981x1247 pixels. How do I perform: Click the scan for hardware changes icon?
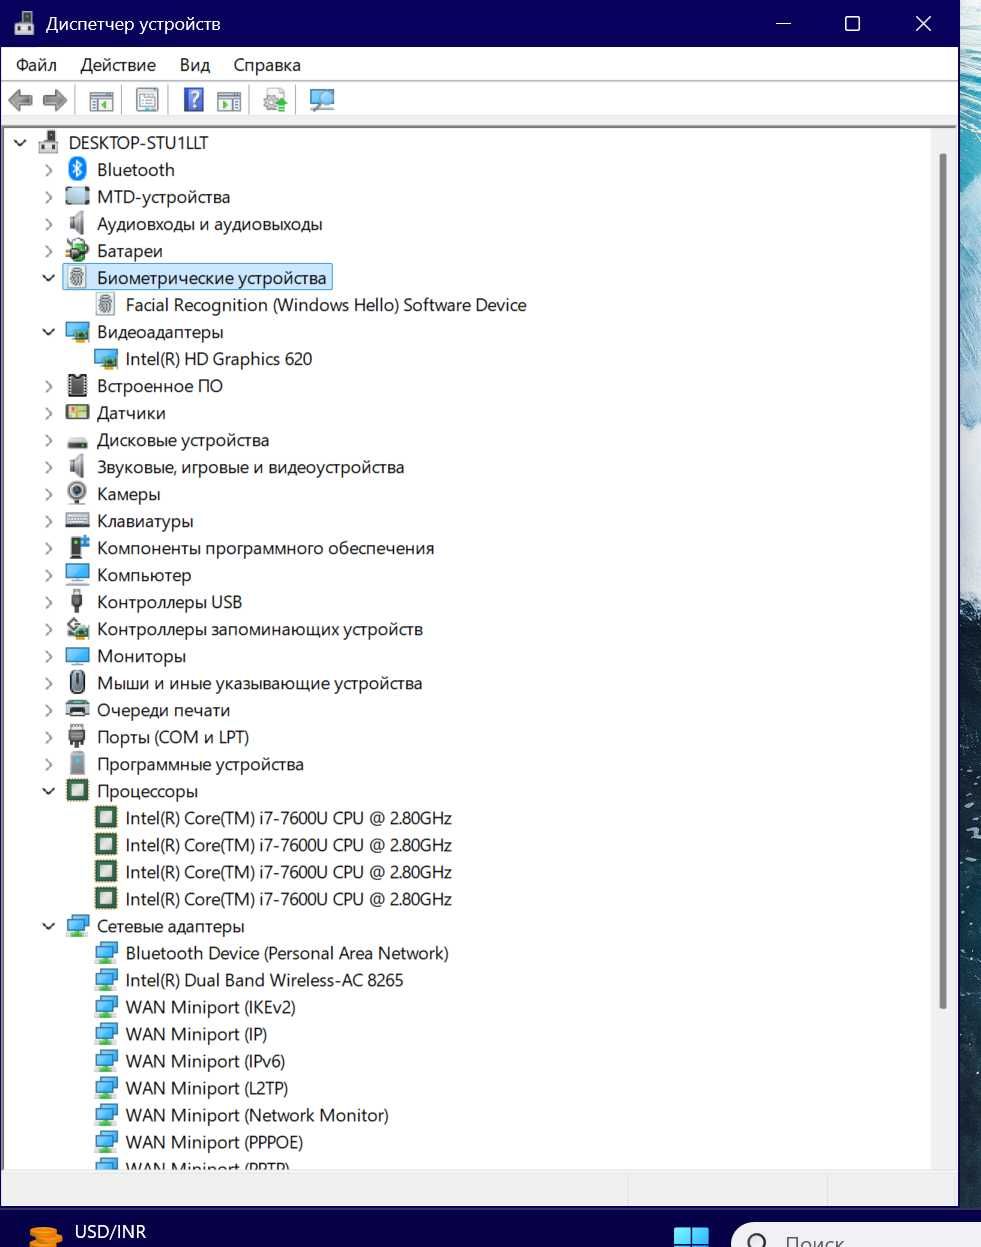tap(321, 100)
